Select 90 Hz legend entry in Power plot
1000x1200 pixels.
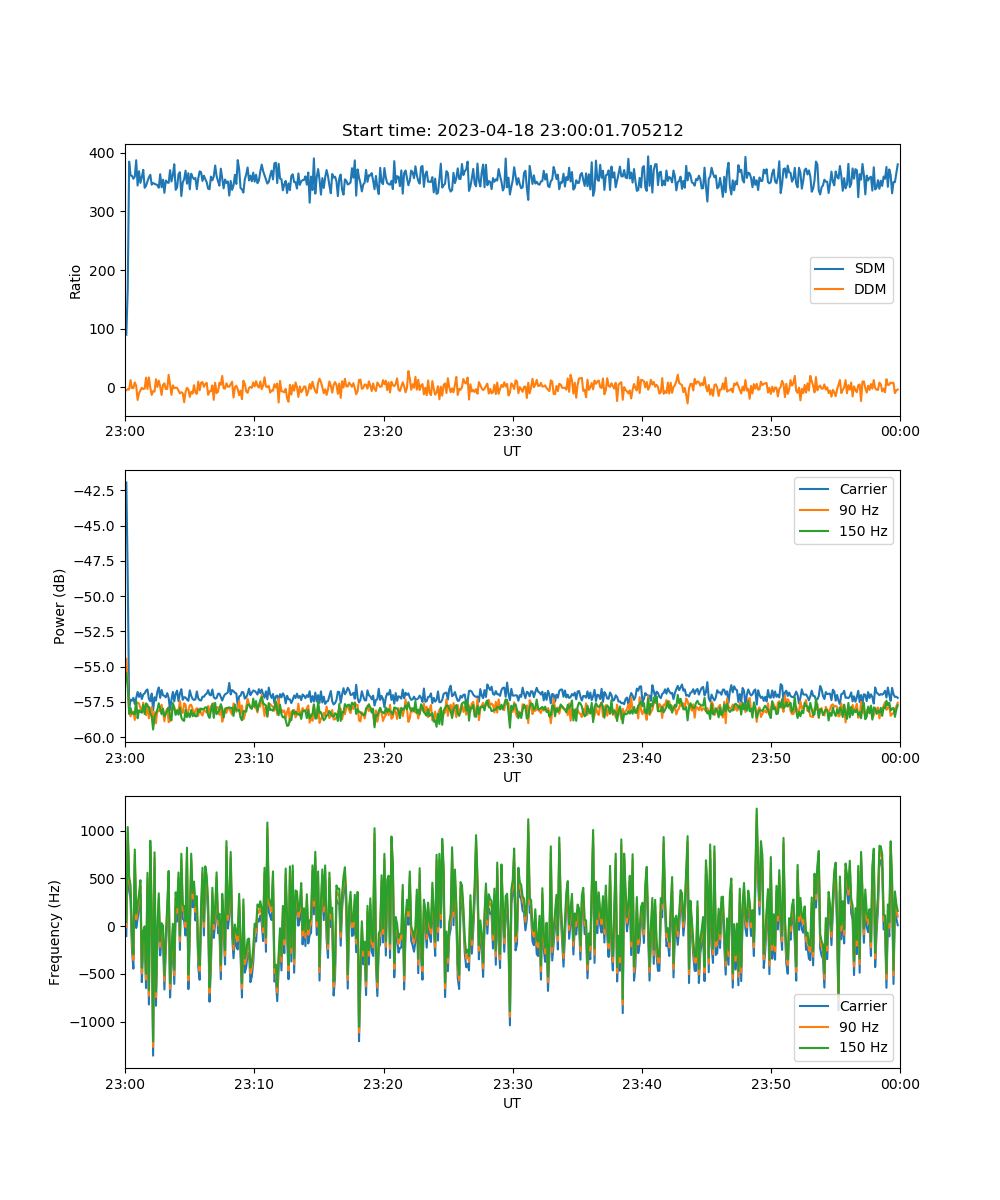click(x=844, y=510)
